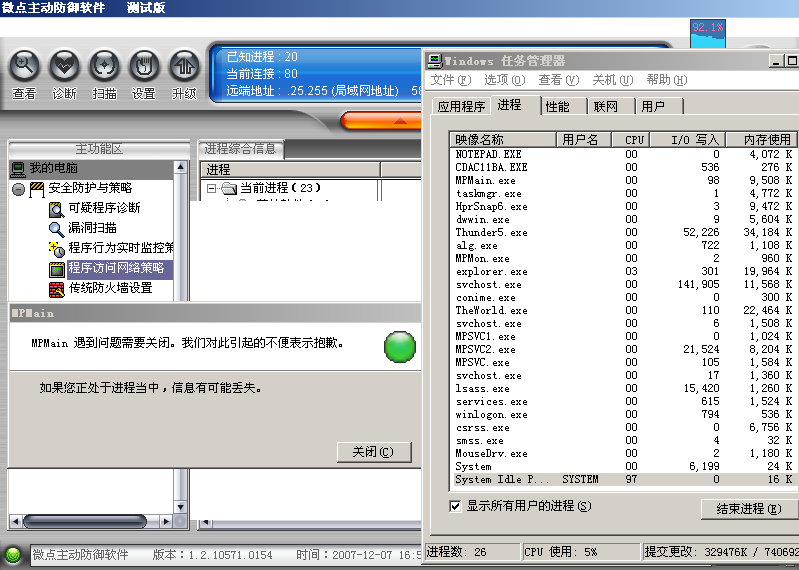Select the 进程综合信息 tab
The width and height of the screenshot is (799, 570).
240,149
